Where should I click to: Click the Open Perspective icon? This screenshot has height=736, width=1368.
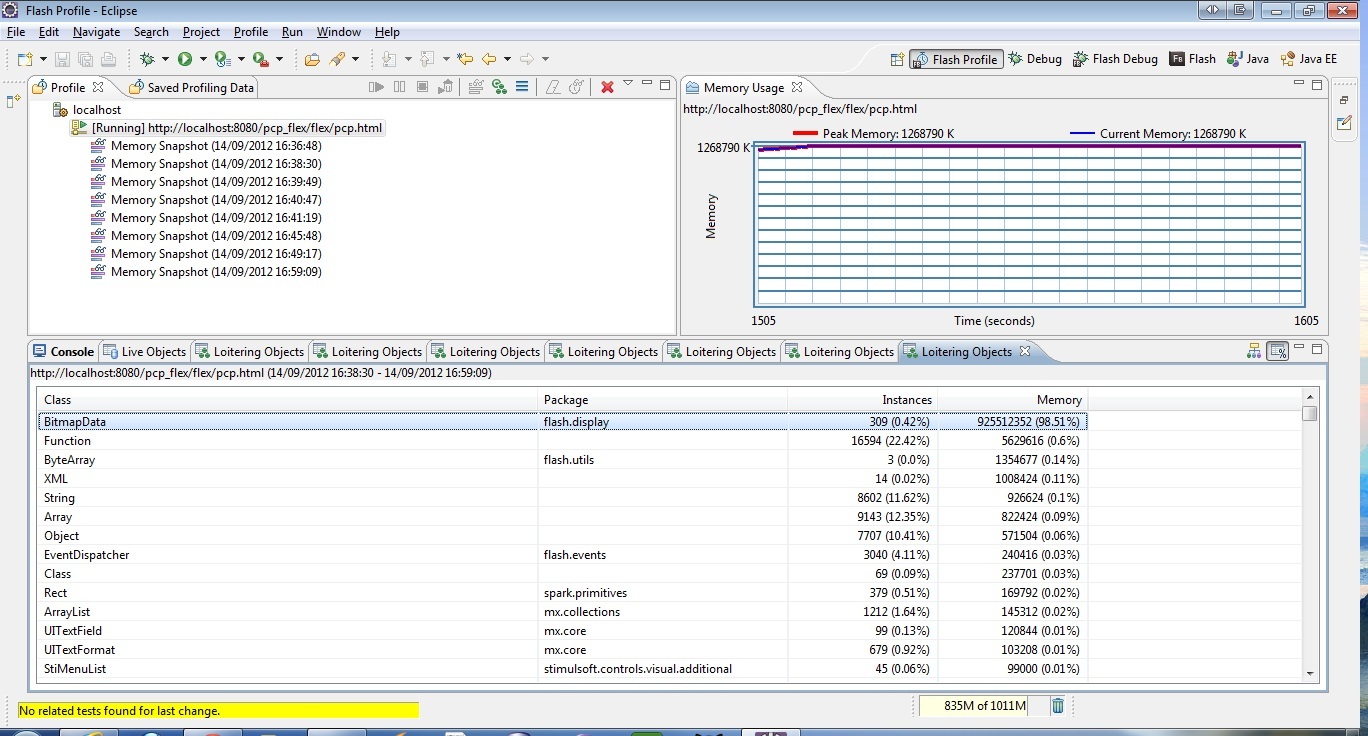point(897,59)
